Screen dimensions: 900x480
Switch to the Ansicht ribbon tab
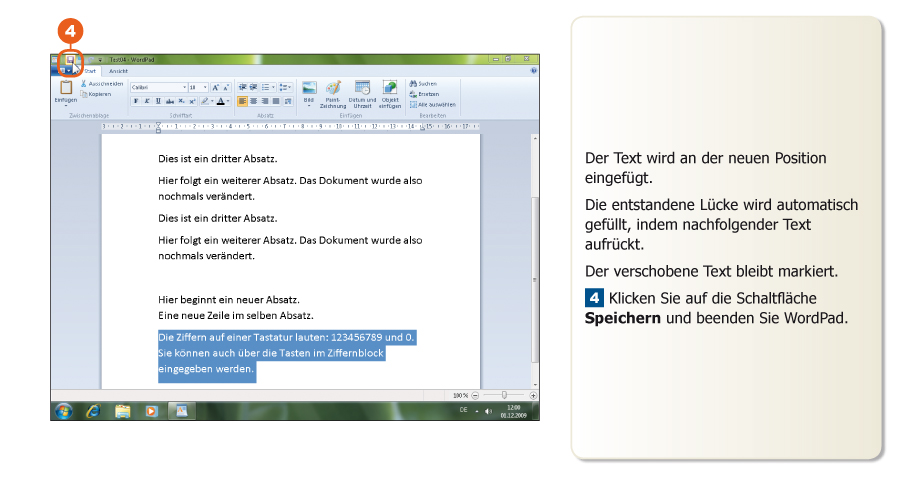pyautogui.click(x=118, y=71)
